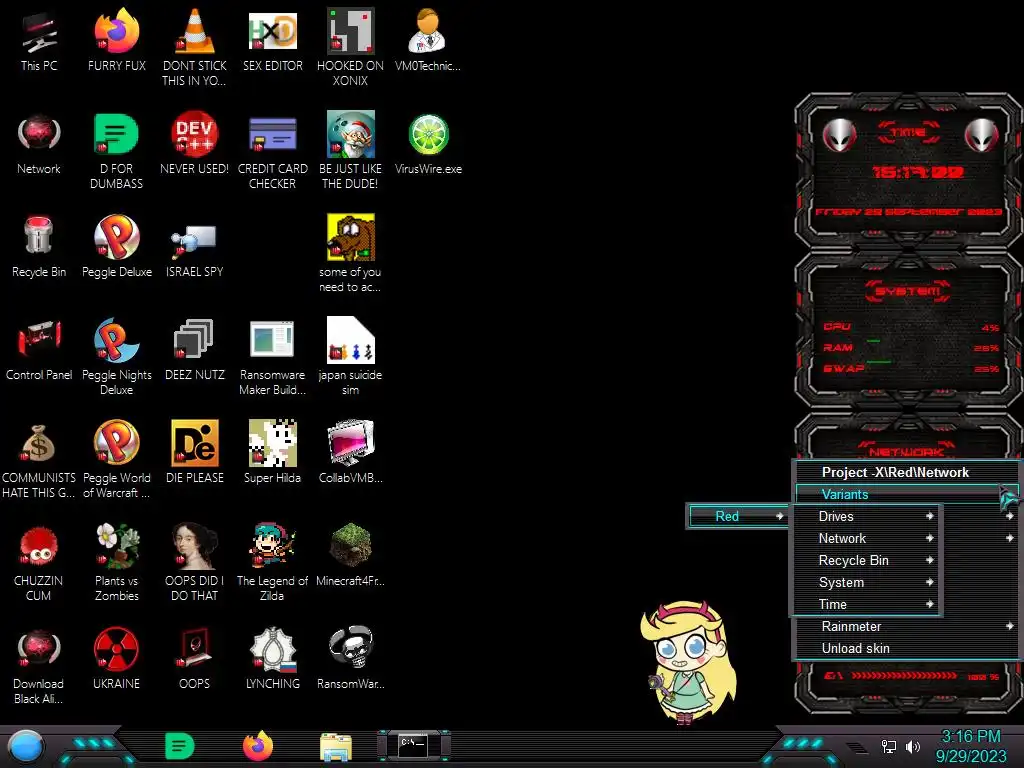Open the taskbar clock showing 3:16 PM

coord(970,746)
